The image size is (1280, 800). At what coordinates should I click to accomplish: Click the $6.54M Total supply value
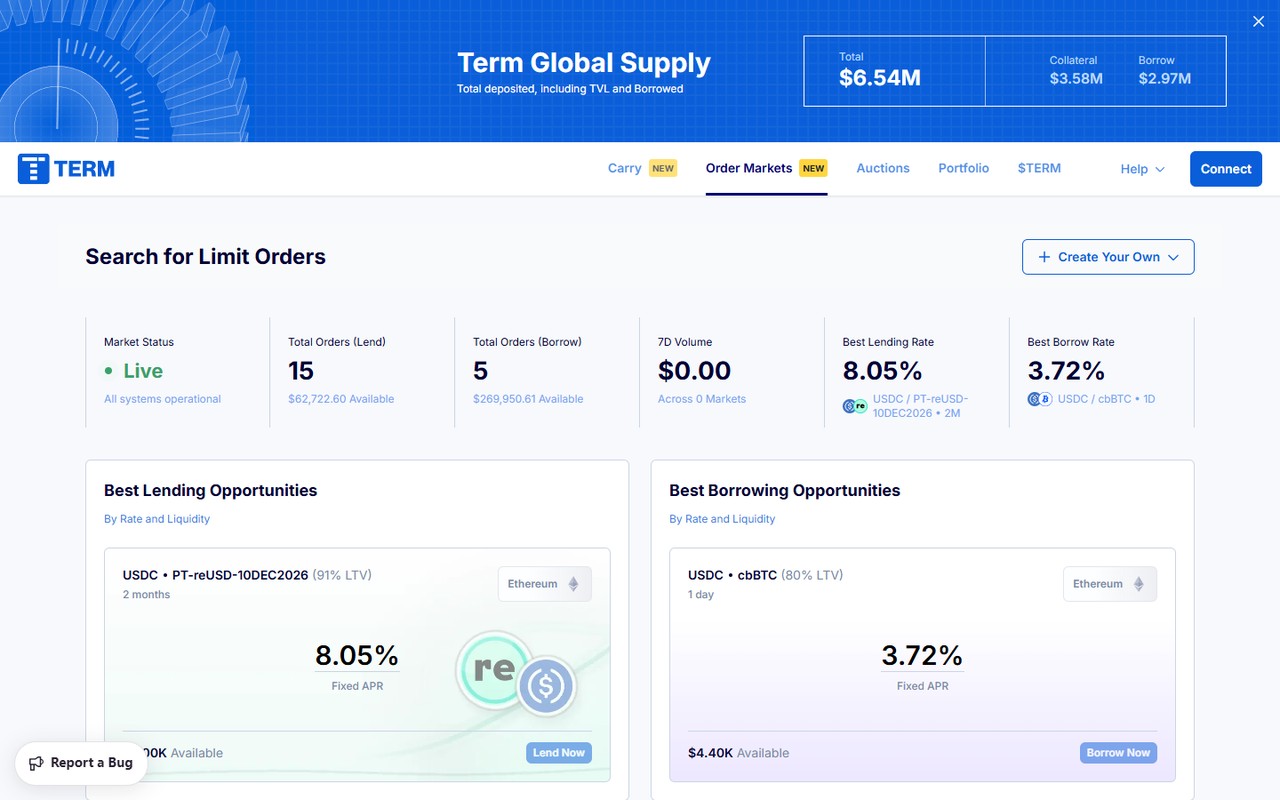[x=880, y=78]
